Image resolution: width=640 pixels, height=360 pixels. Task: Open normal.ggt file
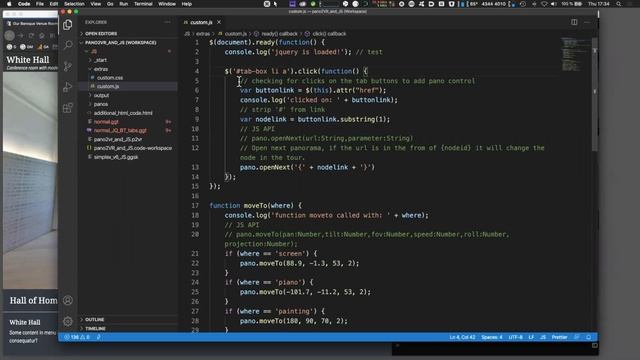tap(106, 122)
